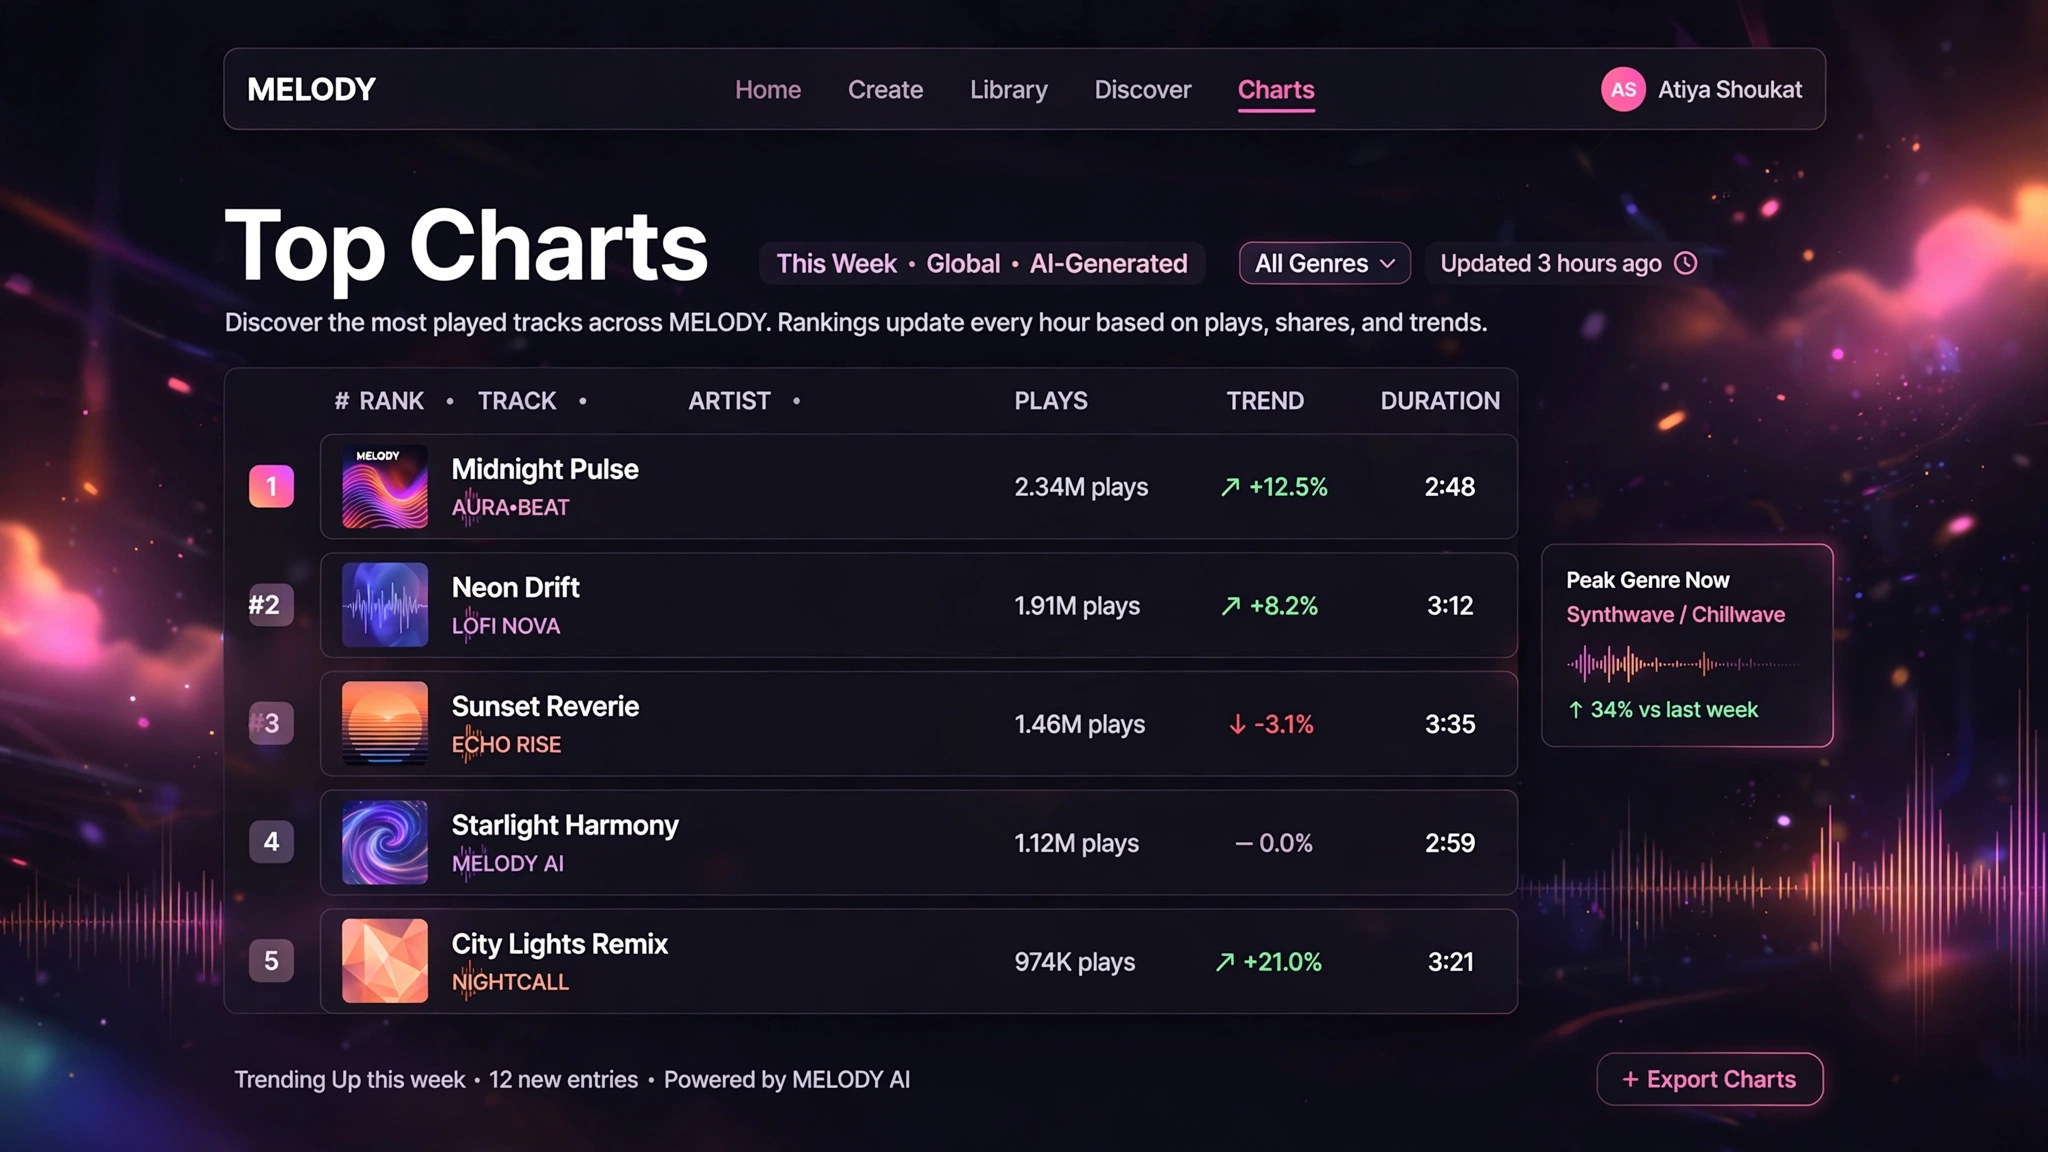Switch to the Library tab
The image size is (2048, 1152).
tap(1009, 89)
